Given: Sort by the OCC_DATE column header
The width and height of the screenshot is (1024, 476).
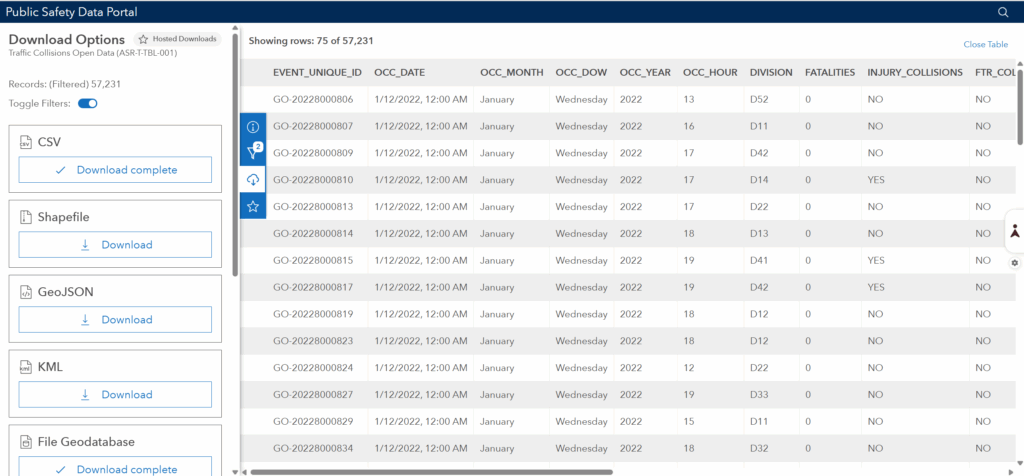Looking at the screenshot, I should 400,73.
